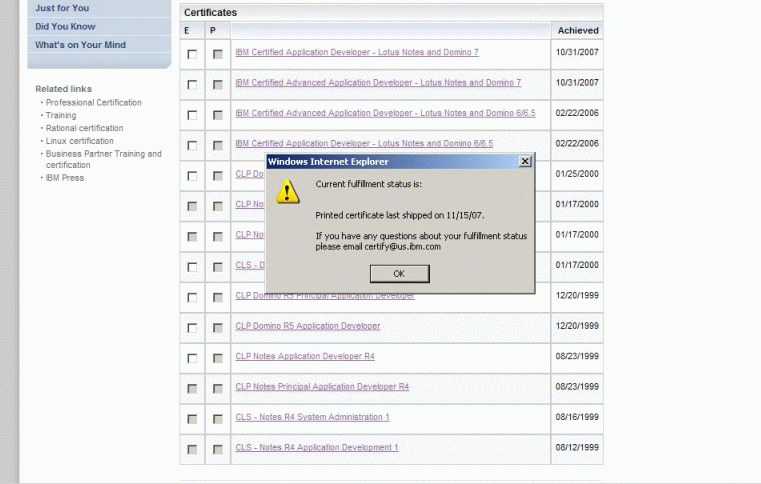Open Linux certification link
761x484 pixels.
coord(80,141)
